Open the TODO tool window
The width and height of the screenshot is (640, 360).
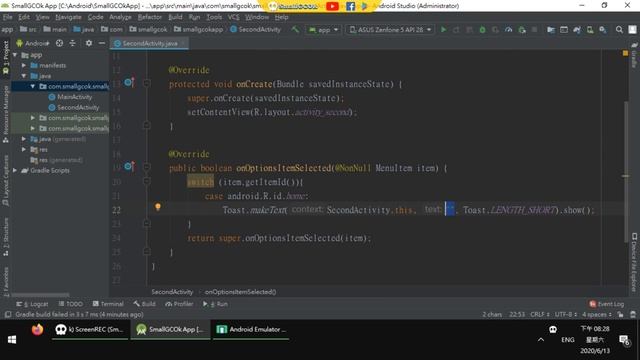pos(71,304)
